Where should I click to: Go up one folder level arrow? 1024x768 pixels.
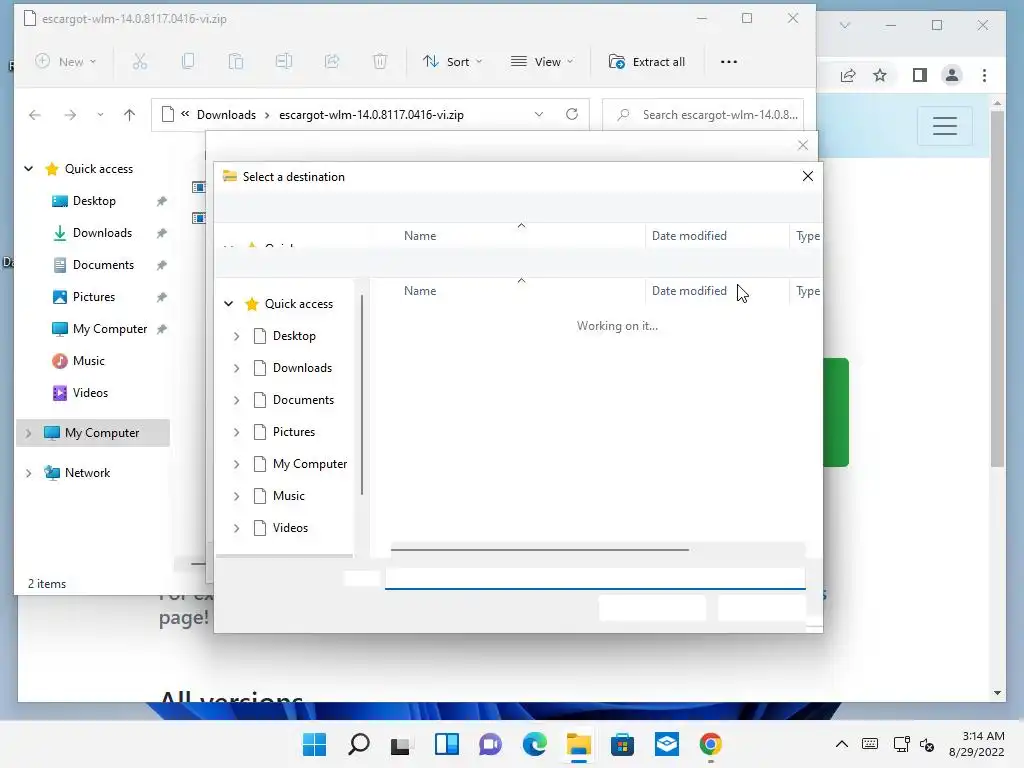pos(129,115)
